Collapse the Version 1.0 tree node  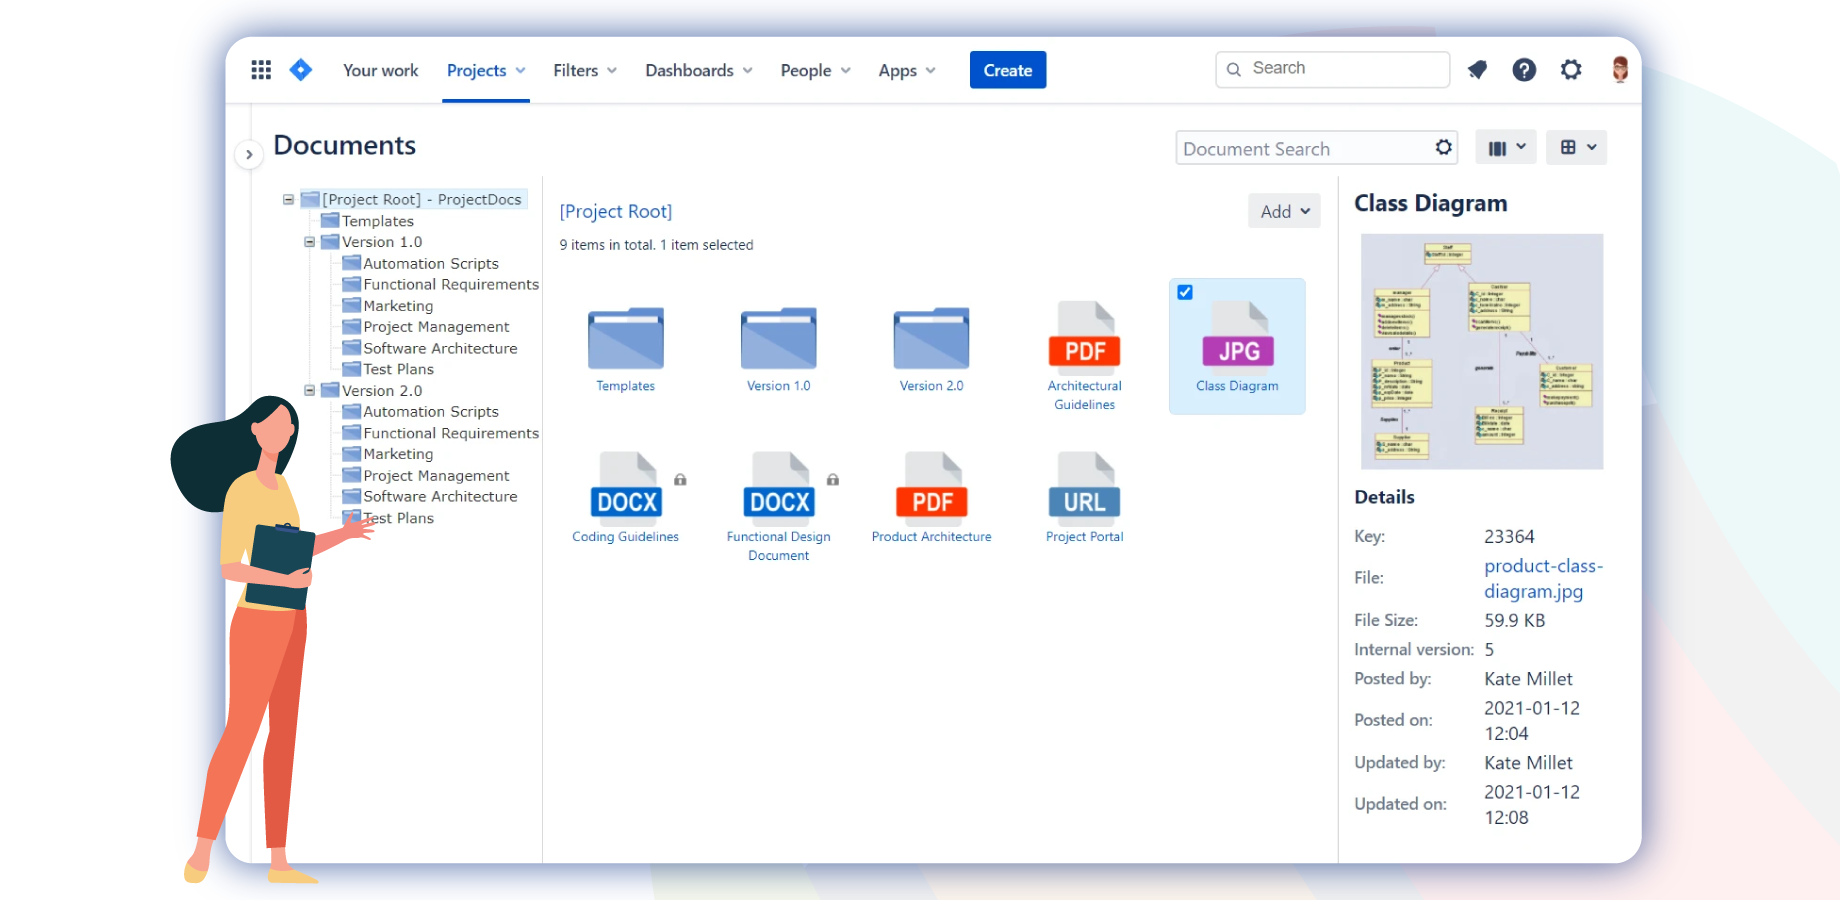click(310, 242)
